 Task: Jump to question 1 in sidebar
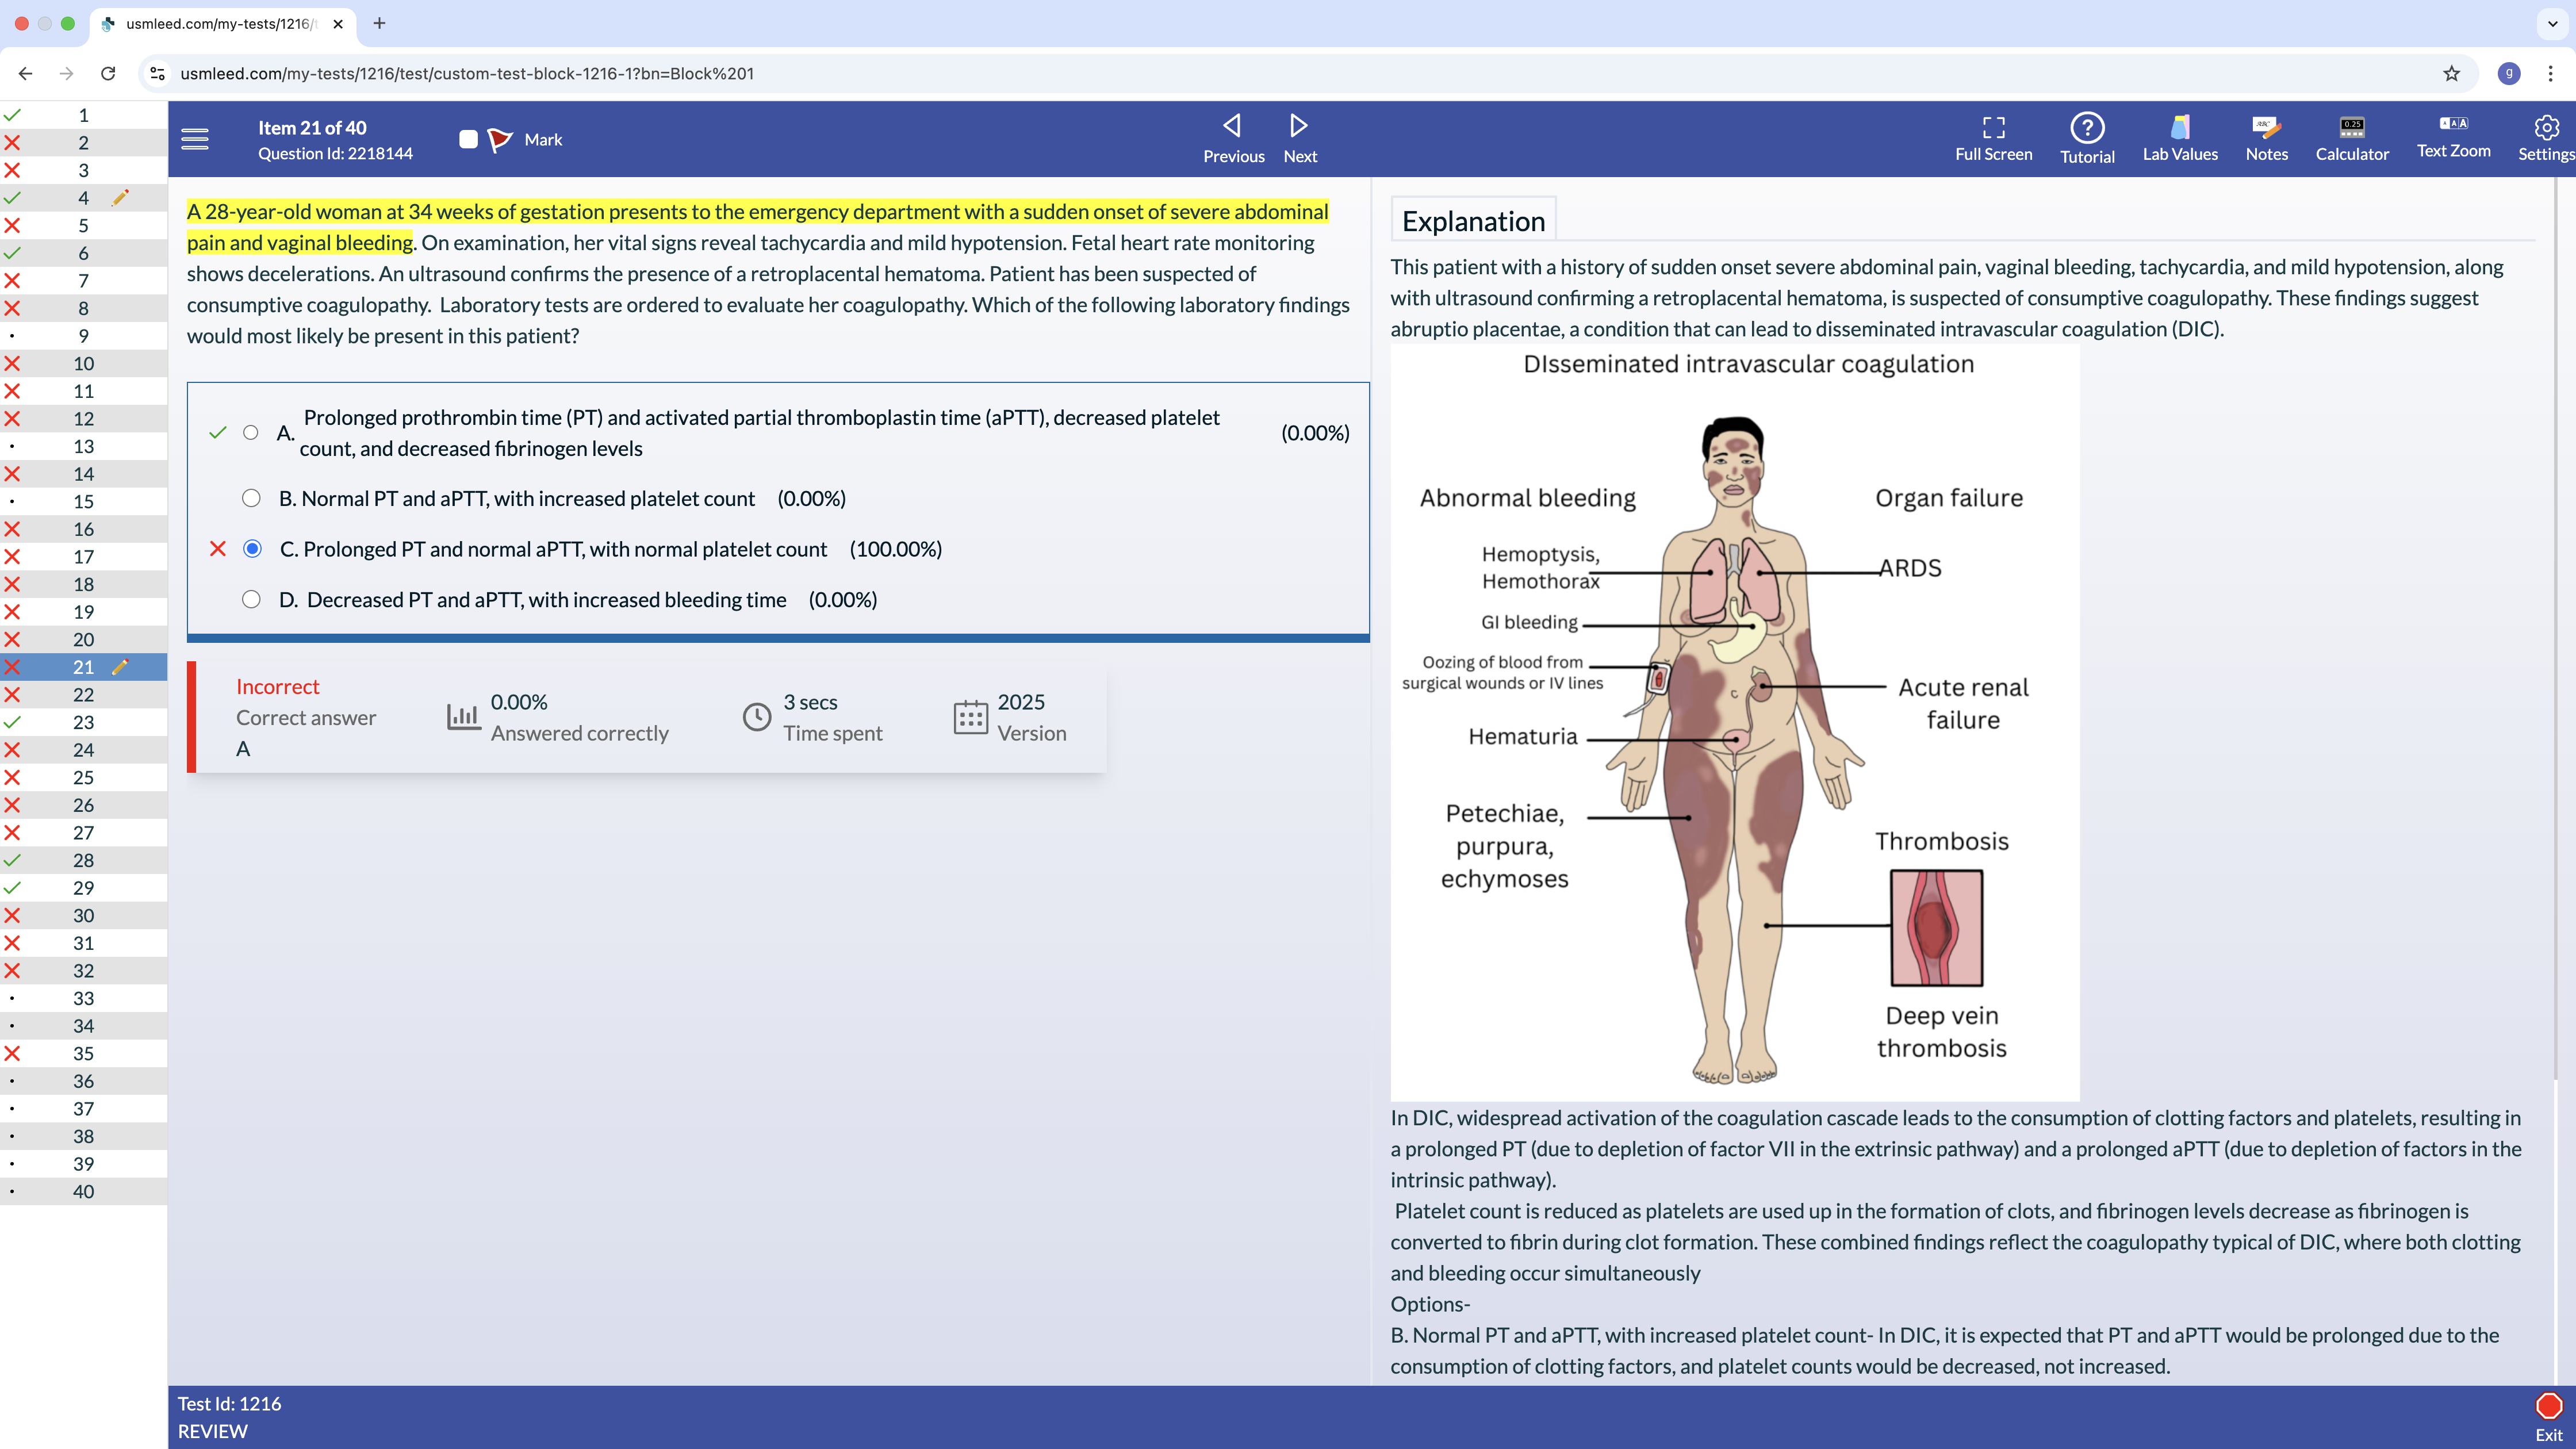[x=84, y=115]
